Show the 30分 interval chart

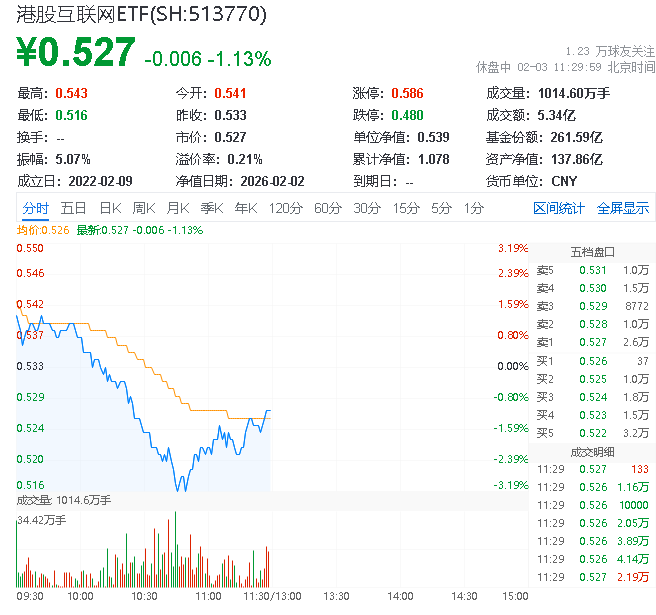367,208
